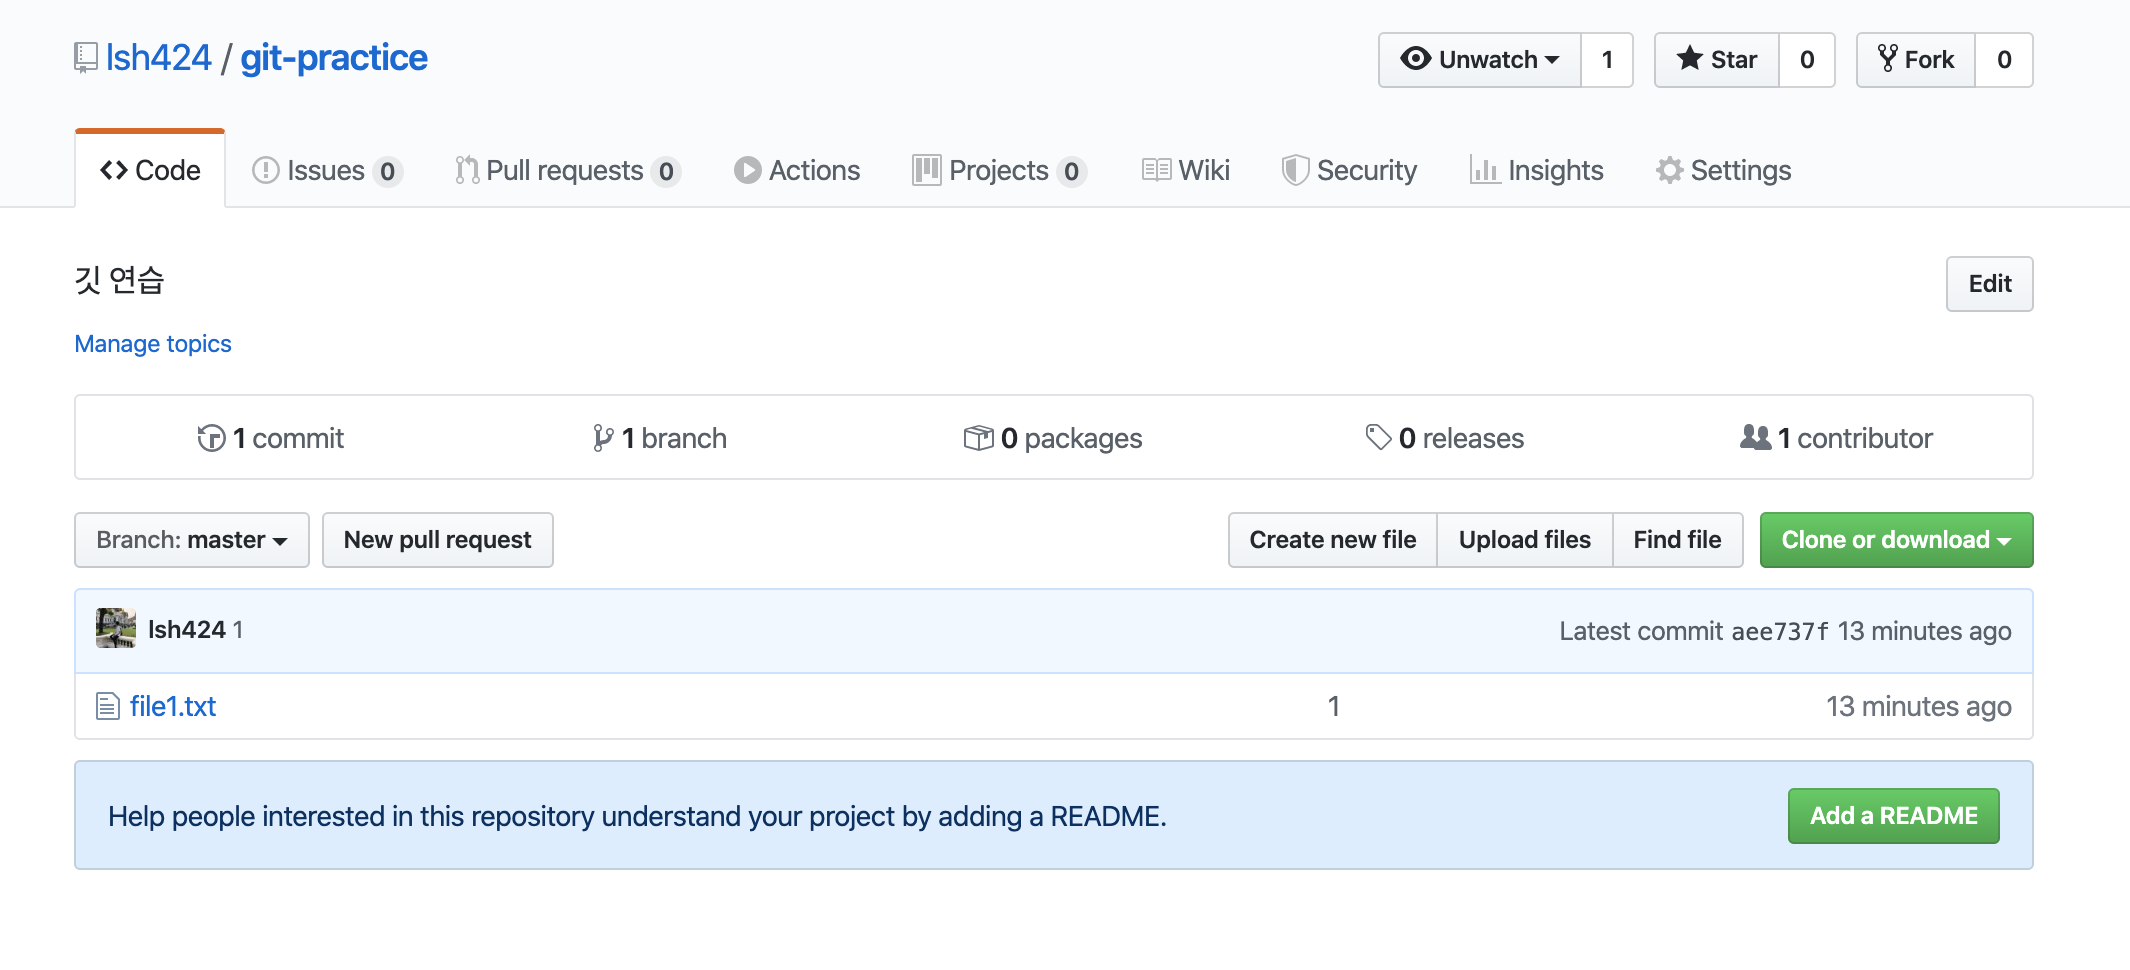Click Find file button

click(x=1678, y=540)
